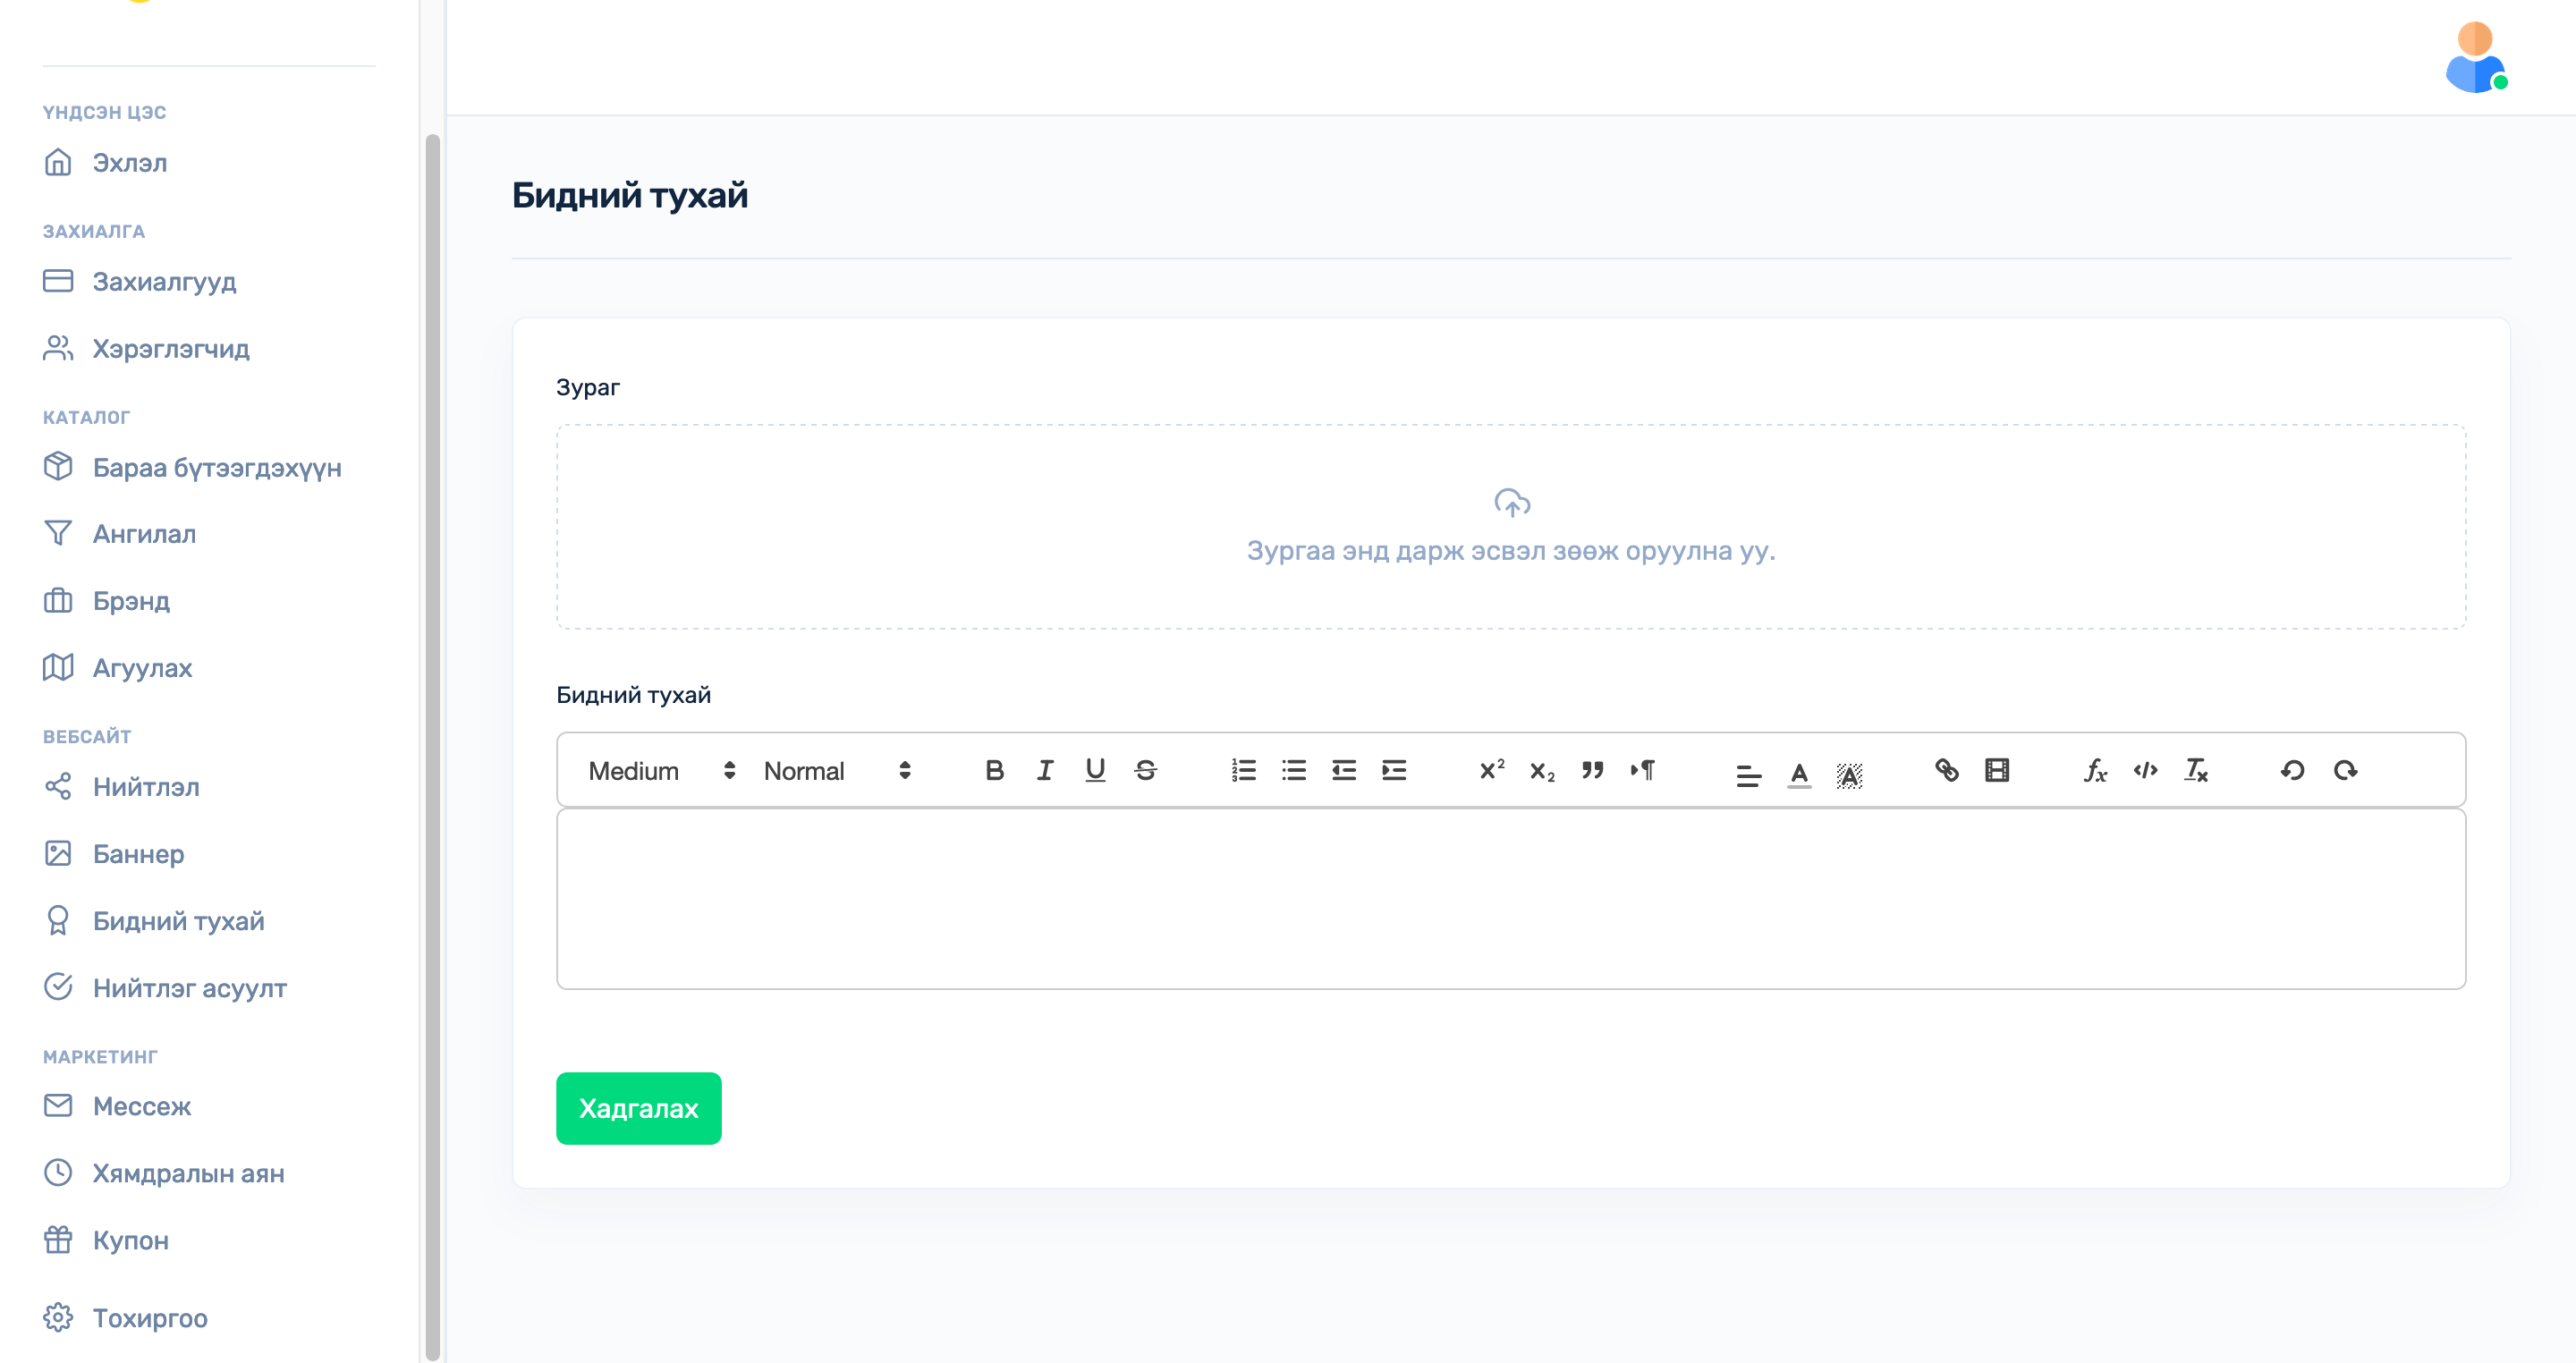The image size is (2576, 1363).
Task: Insert a link in editor toolbar
Action: pyautogui.click(x=1946, y=770)
